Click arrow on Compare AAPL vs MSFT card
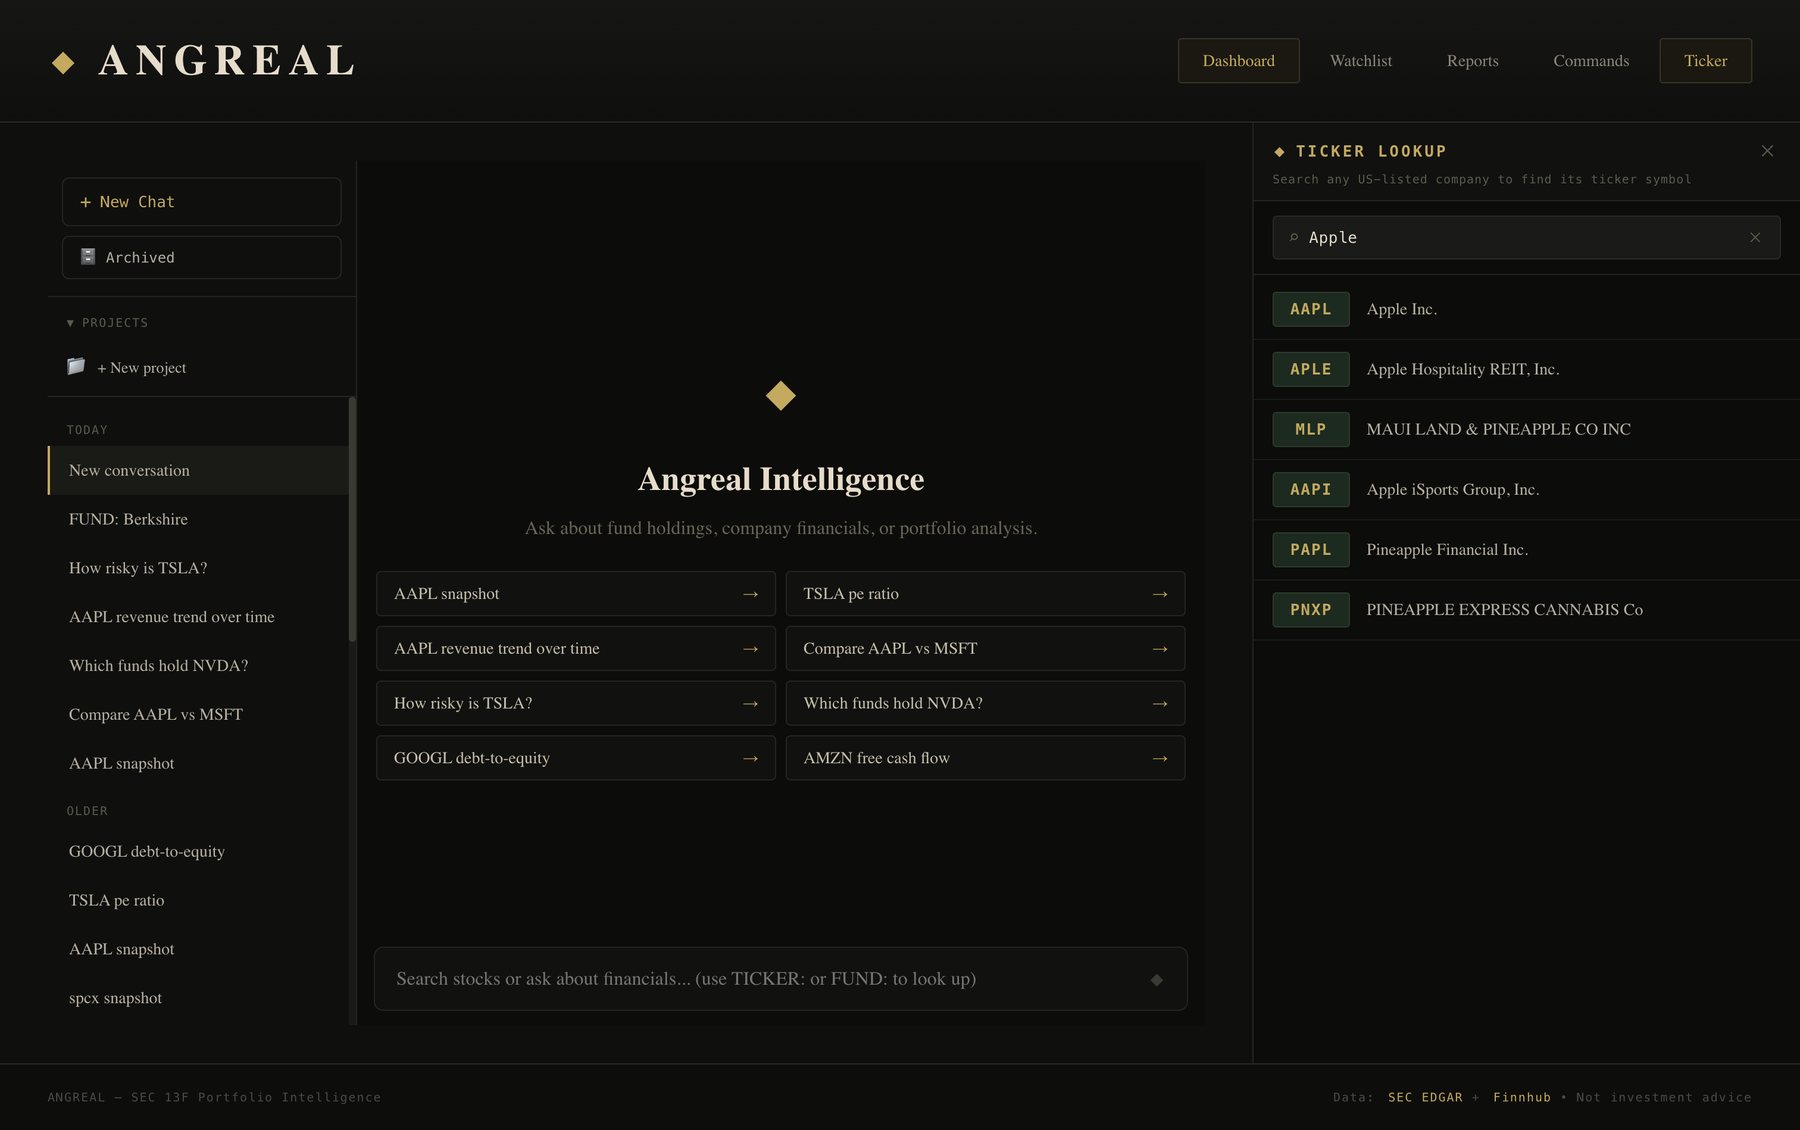Image resolution: width=1800 pixels, height=1130 pixels. coord(1160,649)
